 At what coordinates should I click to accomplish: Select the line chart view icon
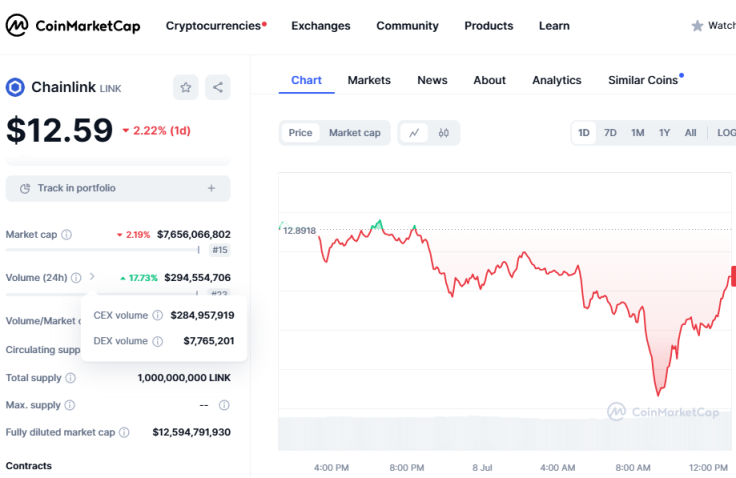tap(414, 133)
